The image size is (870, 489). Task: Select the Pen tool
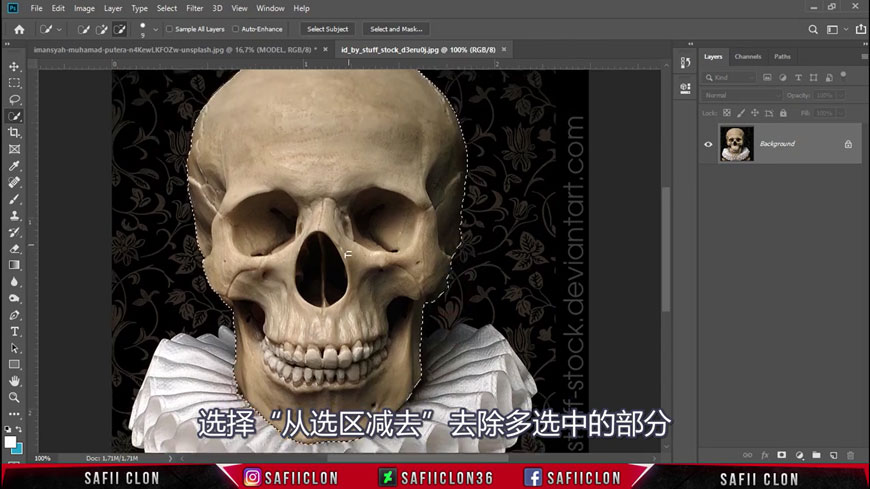14,315
